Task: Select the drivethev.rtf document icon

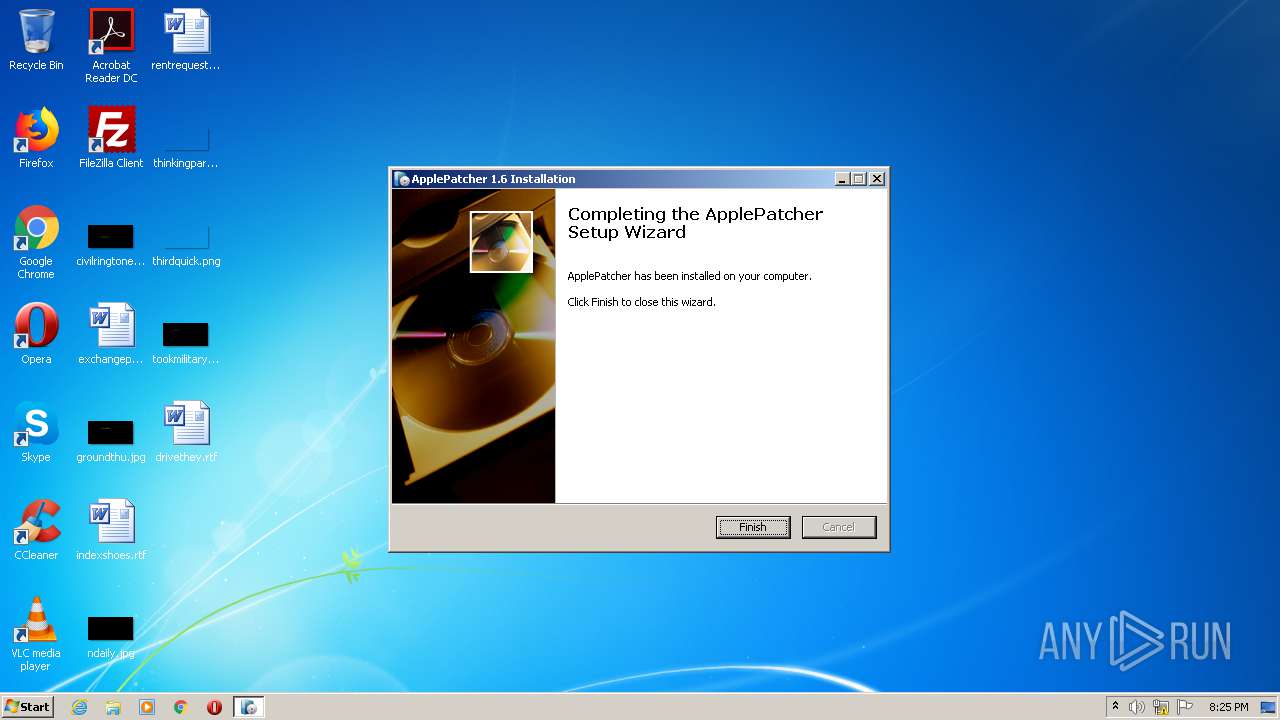Action: 186,432
